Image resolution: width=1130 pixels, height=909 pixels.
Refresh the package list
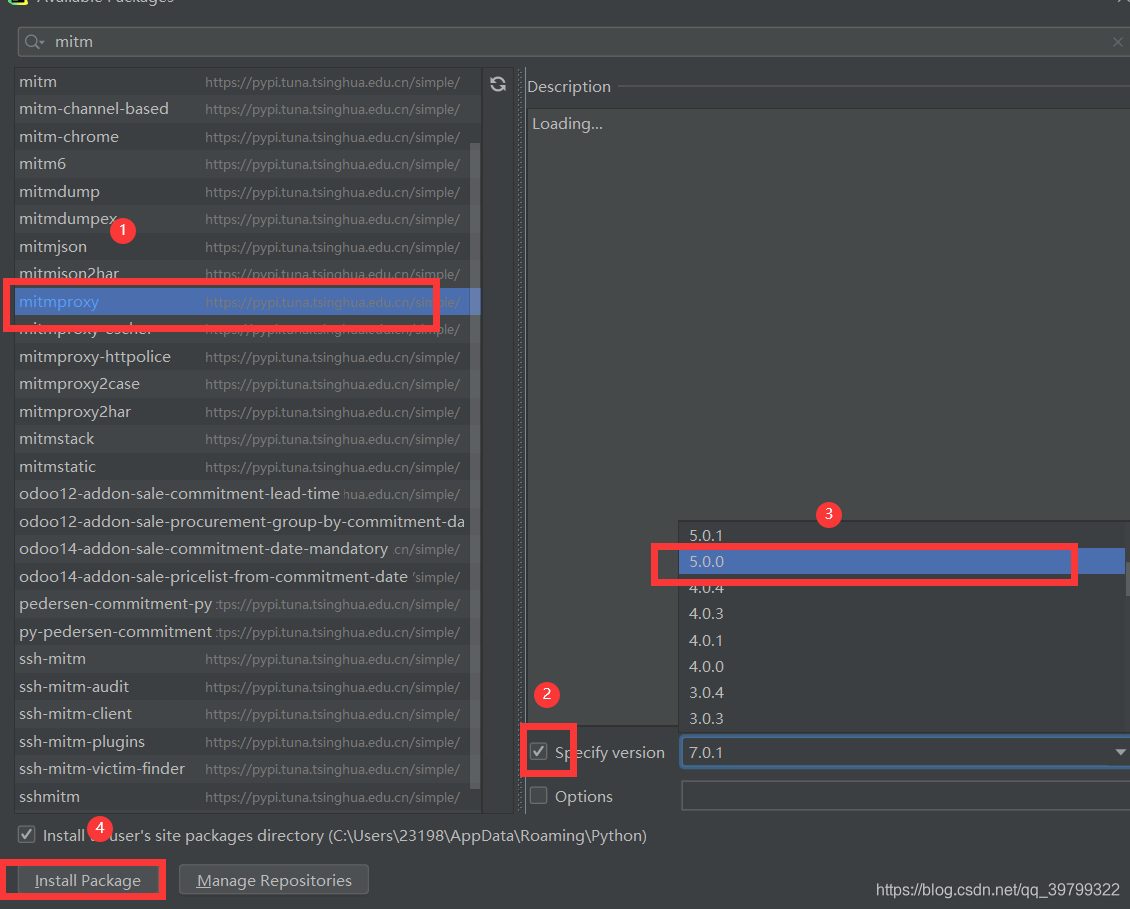[497, 84]
